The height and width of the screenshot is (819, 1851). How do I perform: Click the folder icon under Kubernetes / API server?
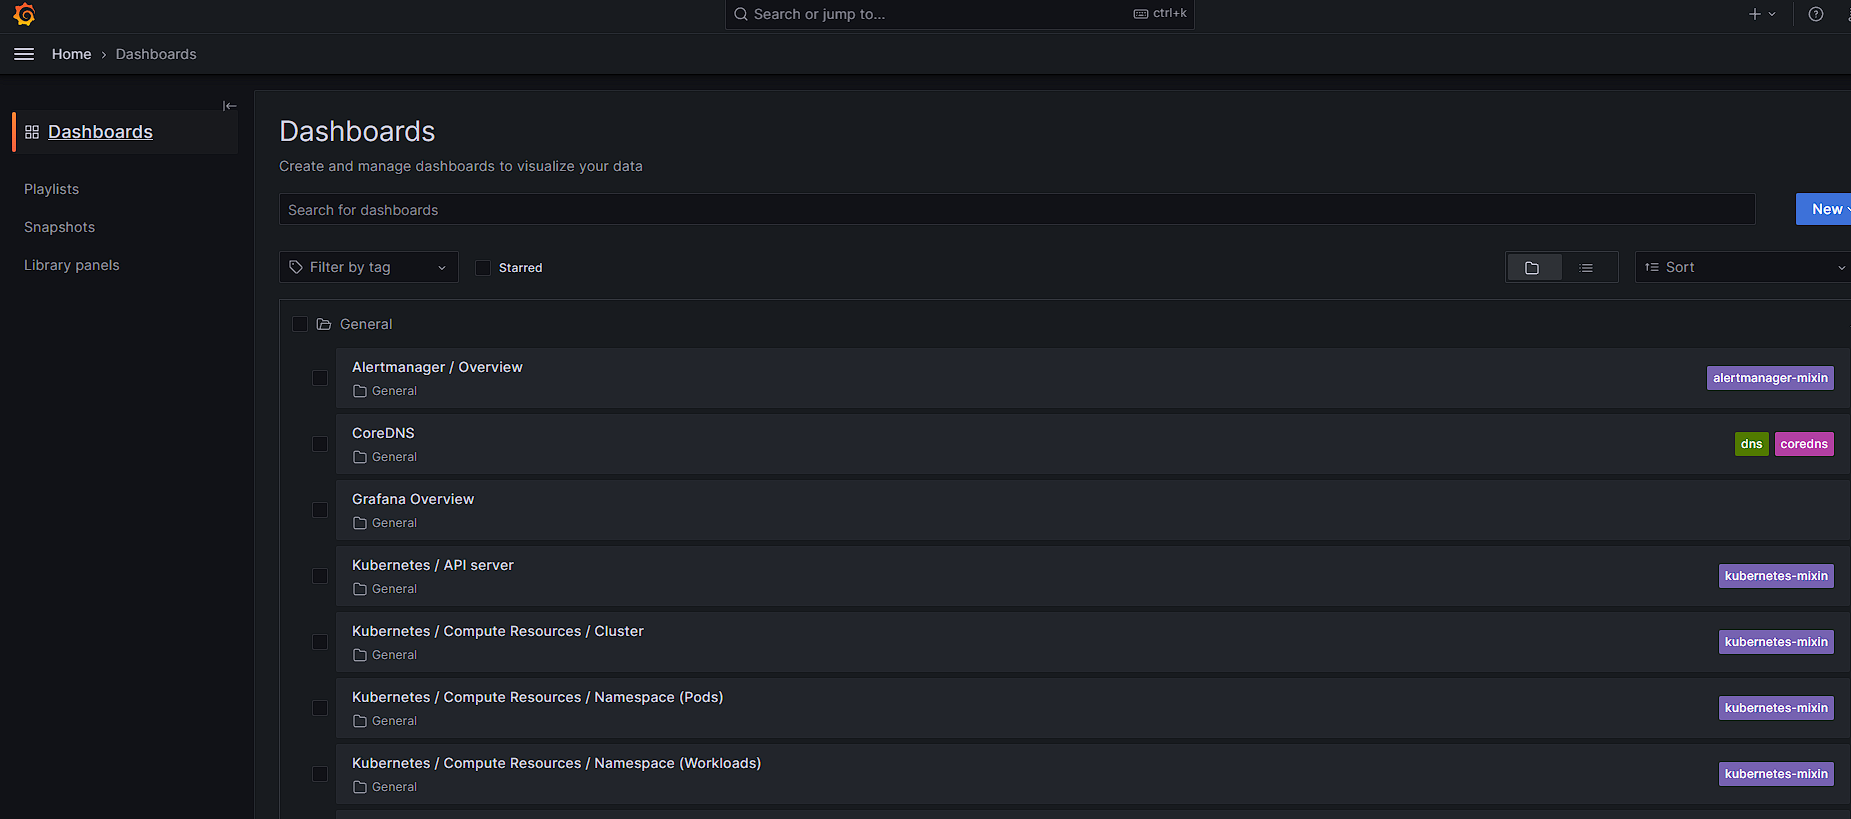point(360,589)
